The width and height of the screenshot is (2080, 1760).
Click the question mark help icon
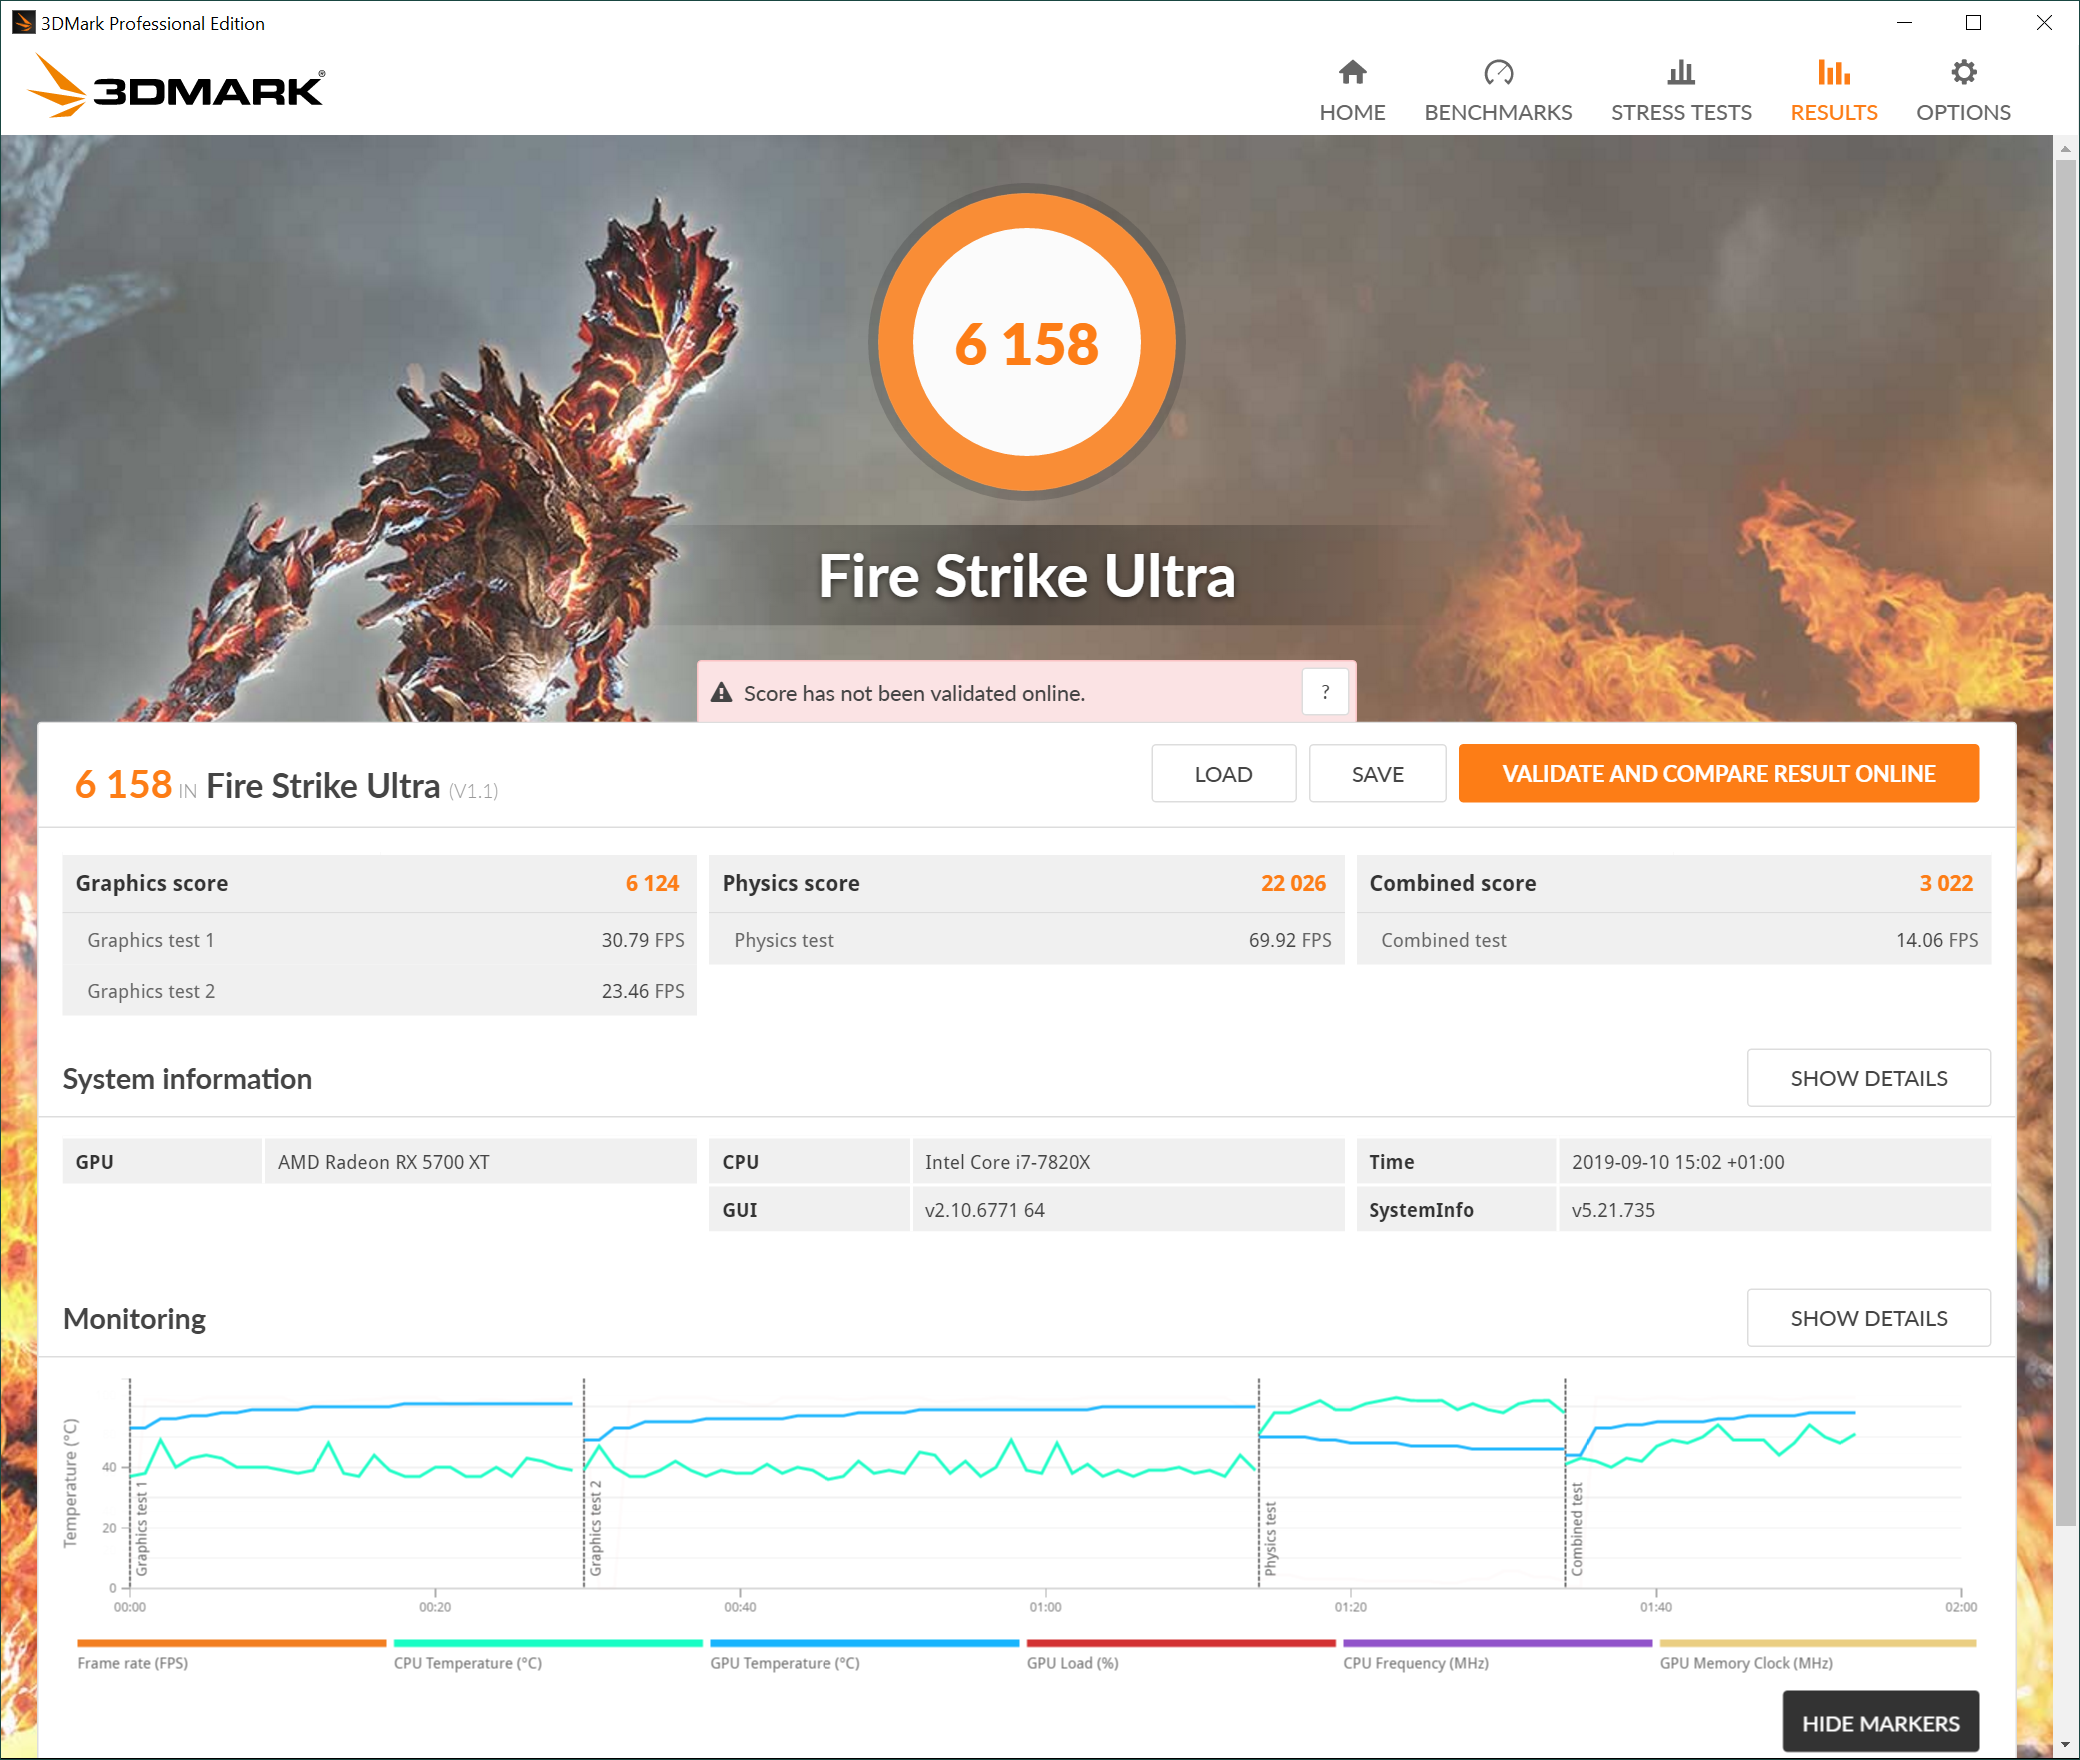point(1325,692)
